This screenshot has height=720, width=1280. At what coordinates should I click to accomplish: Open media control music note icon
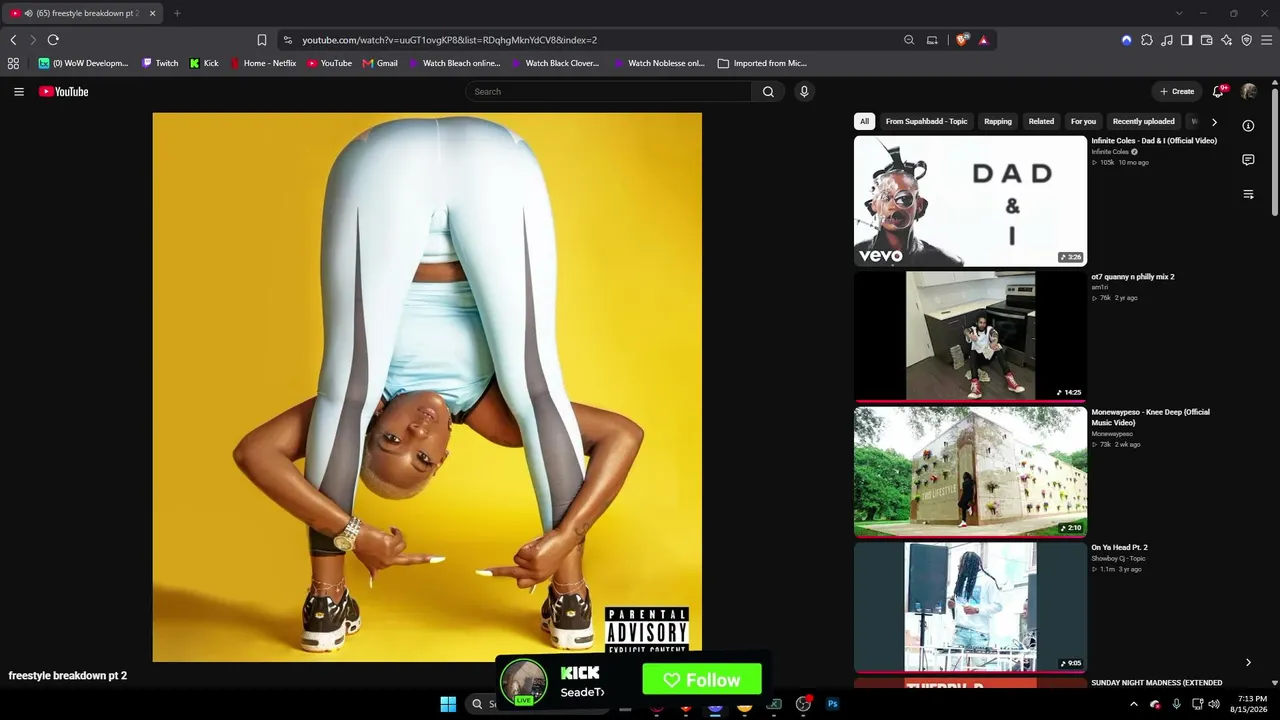[1167, 40]
